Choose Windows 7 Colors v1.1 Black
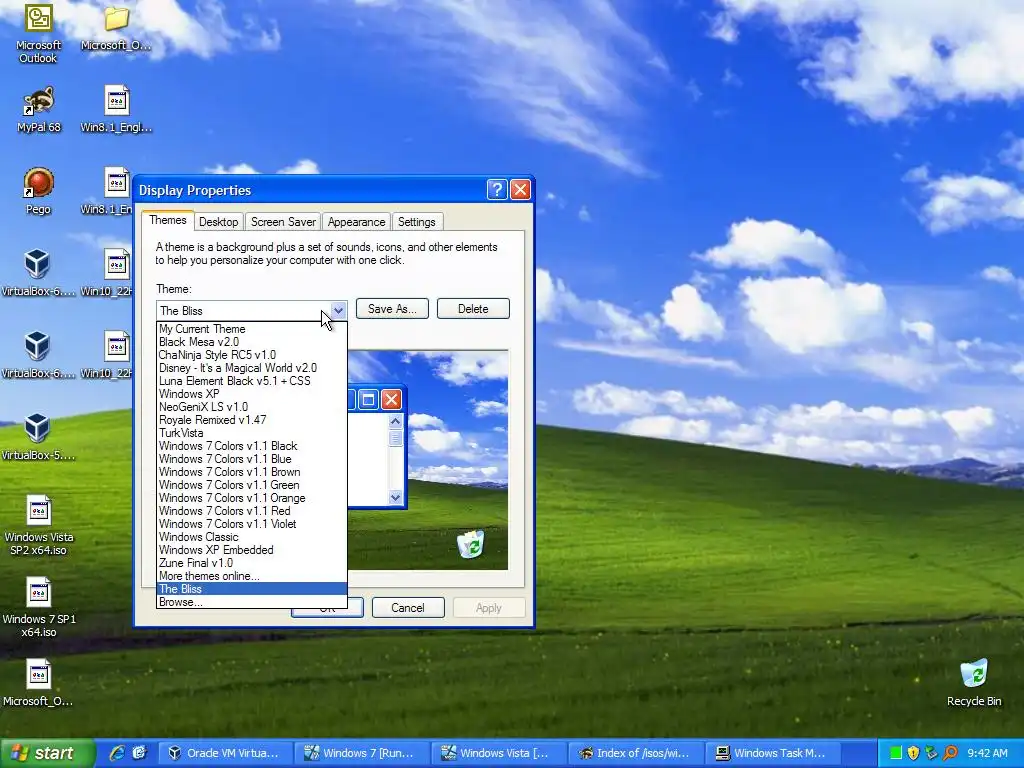This screenshot has height=768, width=1024. point(251,446)
